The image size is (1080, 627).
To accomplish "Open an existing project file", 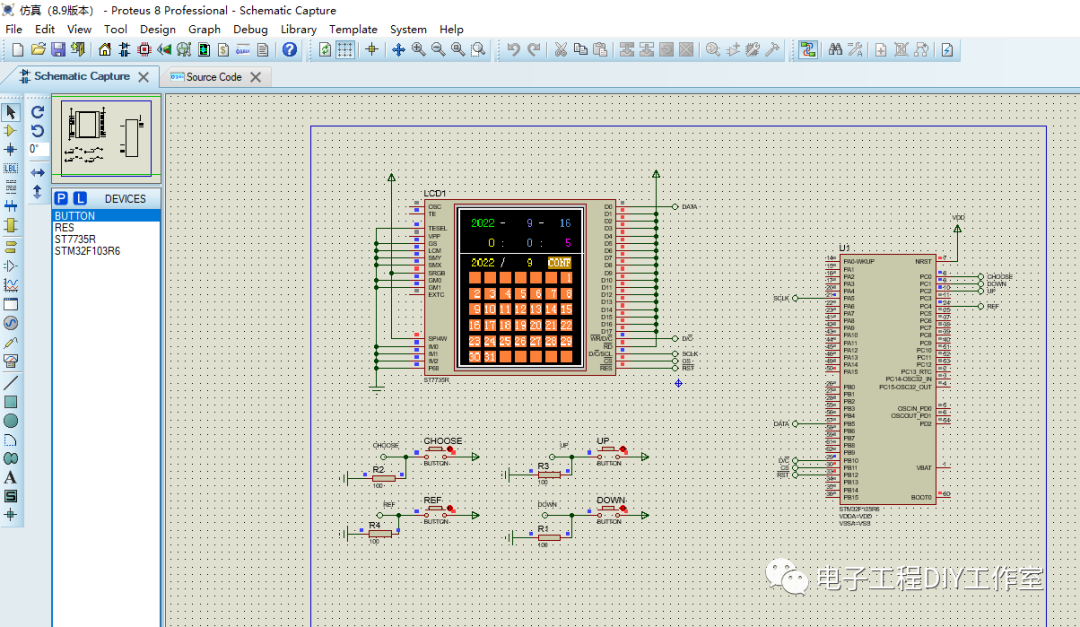I will 38,50.
